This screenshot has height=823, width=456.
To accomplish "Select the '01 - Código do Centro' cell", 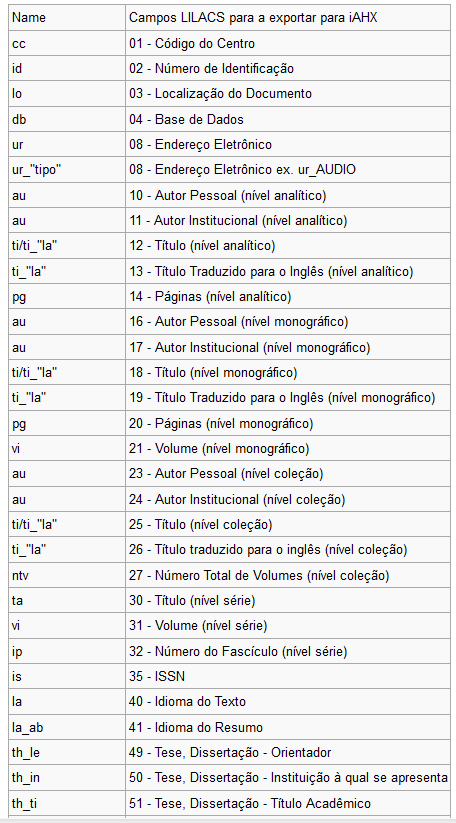I will (x=288, y=43).
